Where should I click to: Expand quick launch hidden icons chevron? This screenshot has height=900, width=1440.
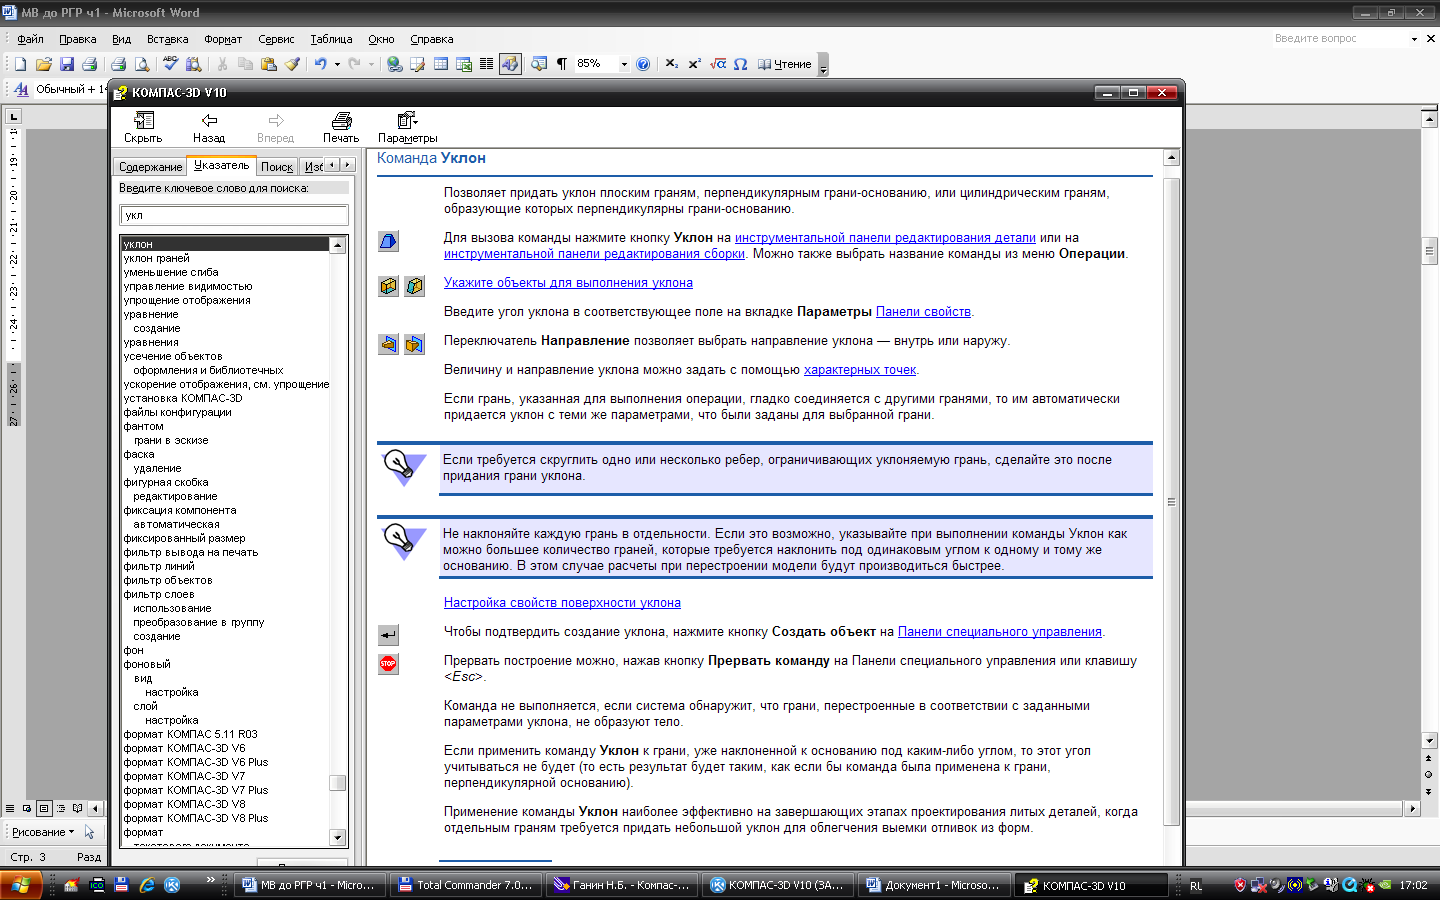210,880
